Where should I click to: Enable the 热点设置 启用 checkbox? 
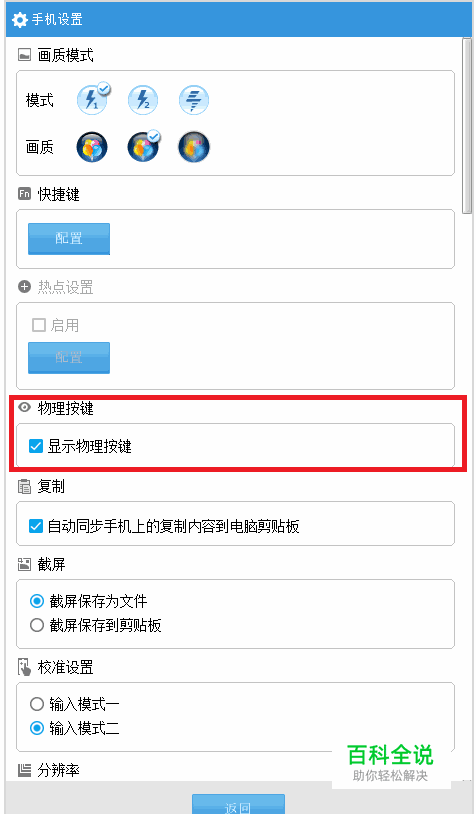coord(39,325)
